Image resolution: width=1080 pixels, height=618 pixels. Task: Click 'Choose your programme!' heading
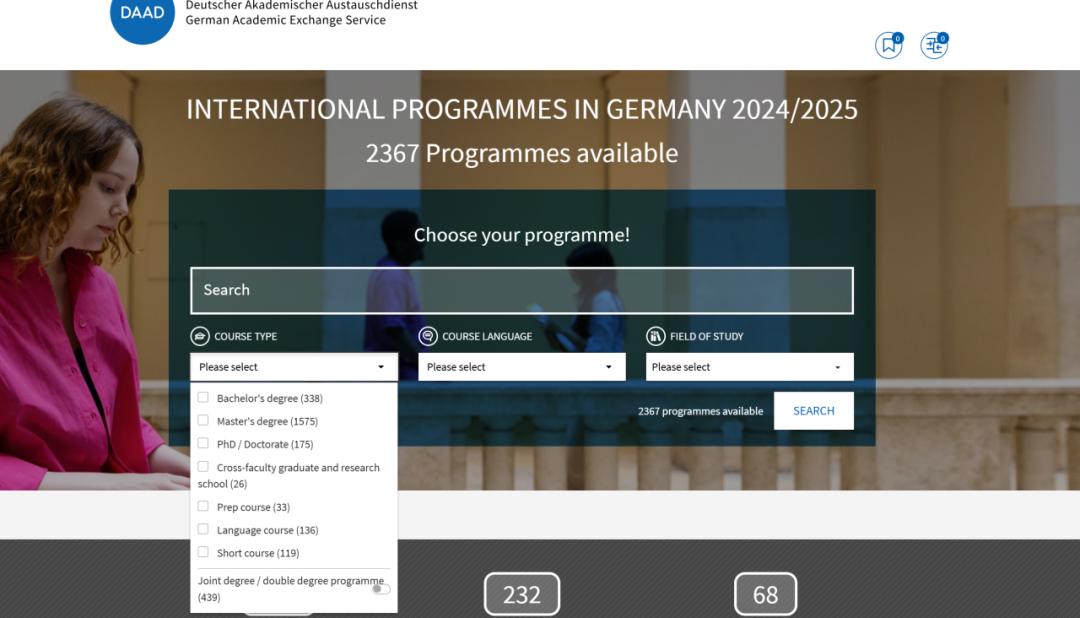(521, 235)
